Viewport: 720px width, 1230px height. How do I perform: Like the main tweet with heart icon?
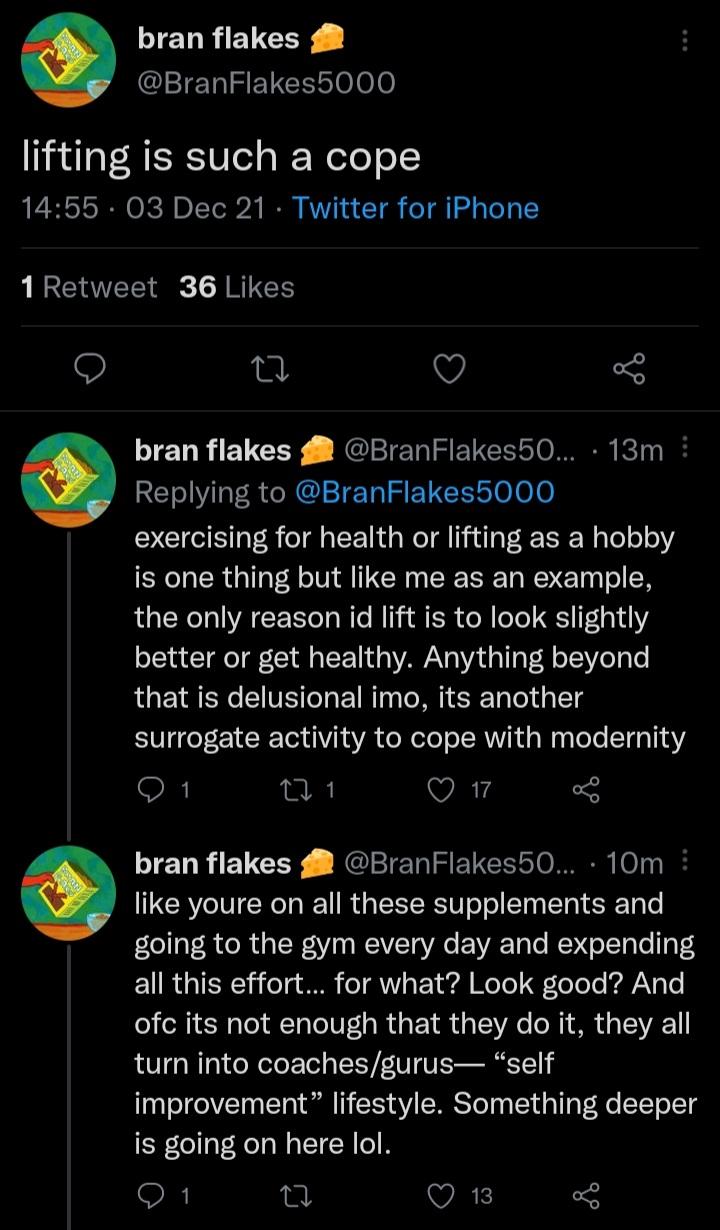click(x=449, y=370)
